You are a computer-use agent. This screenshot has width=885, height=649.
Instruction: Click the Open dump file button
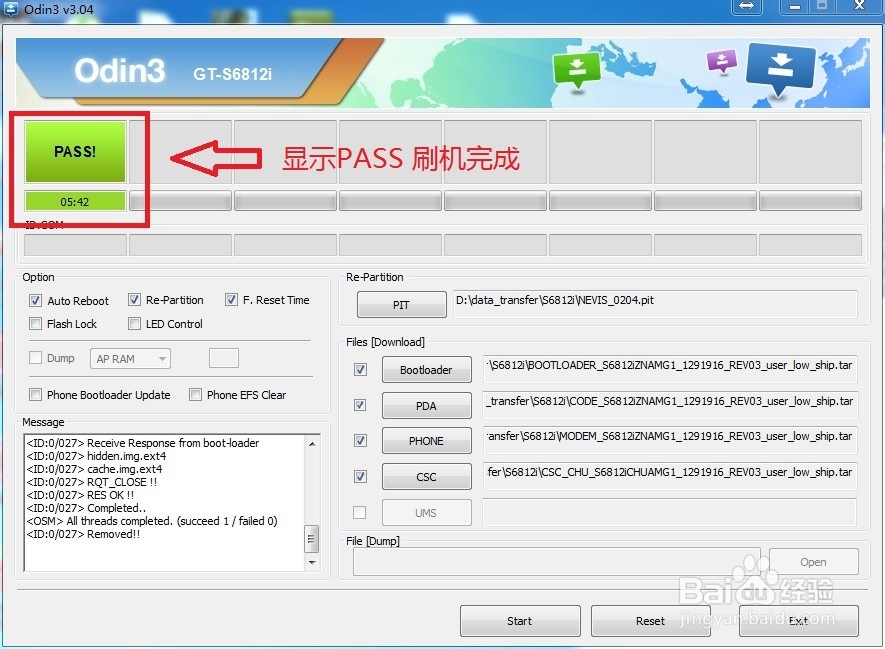813,562
